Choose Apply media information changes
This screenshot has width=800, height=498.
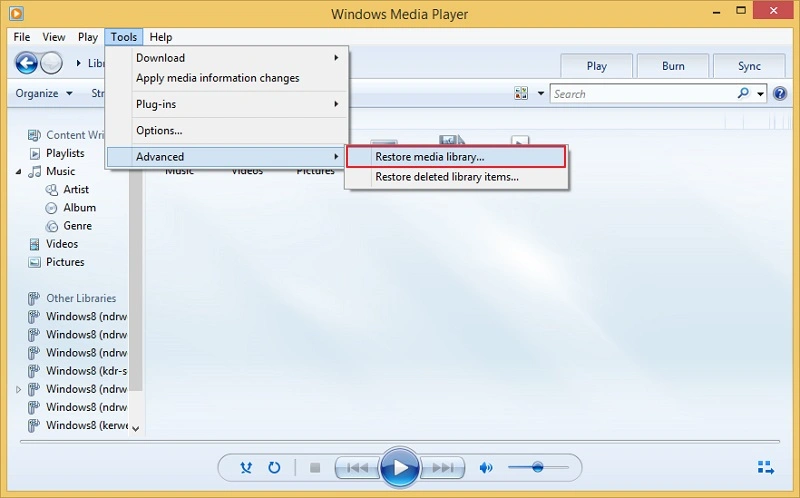pos(228,78)
